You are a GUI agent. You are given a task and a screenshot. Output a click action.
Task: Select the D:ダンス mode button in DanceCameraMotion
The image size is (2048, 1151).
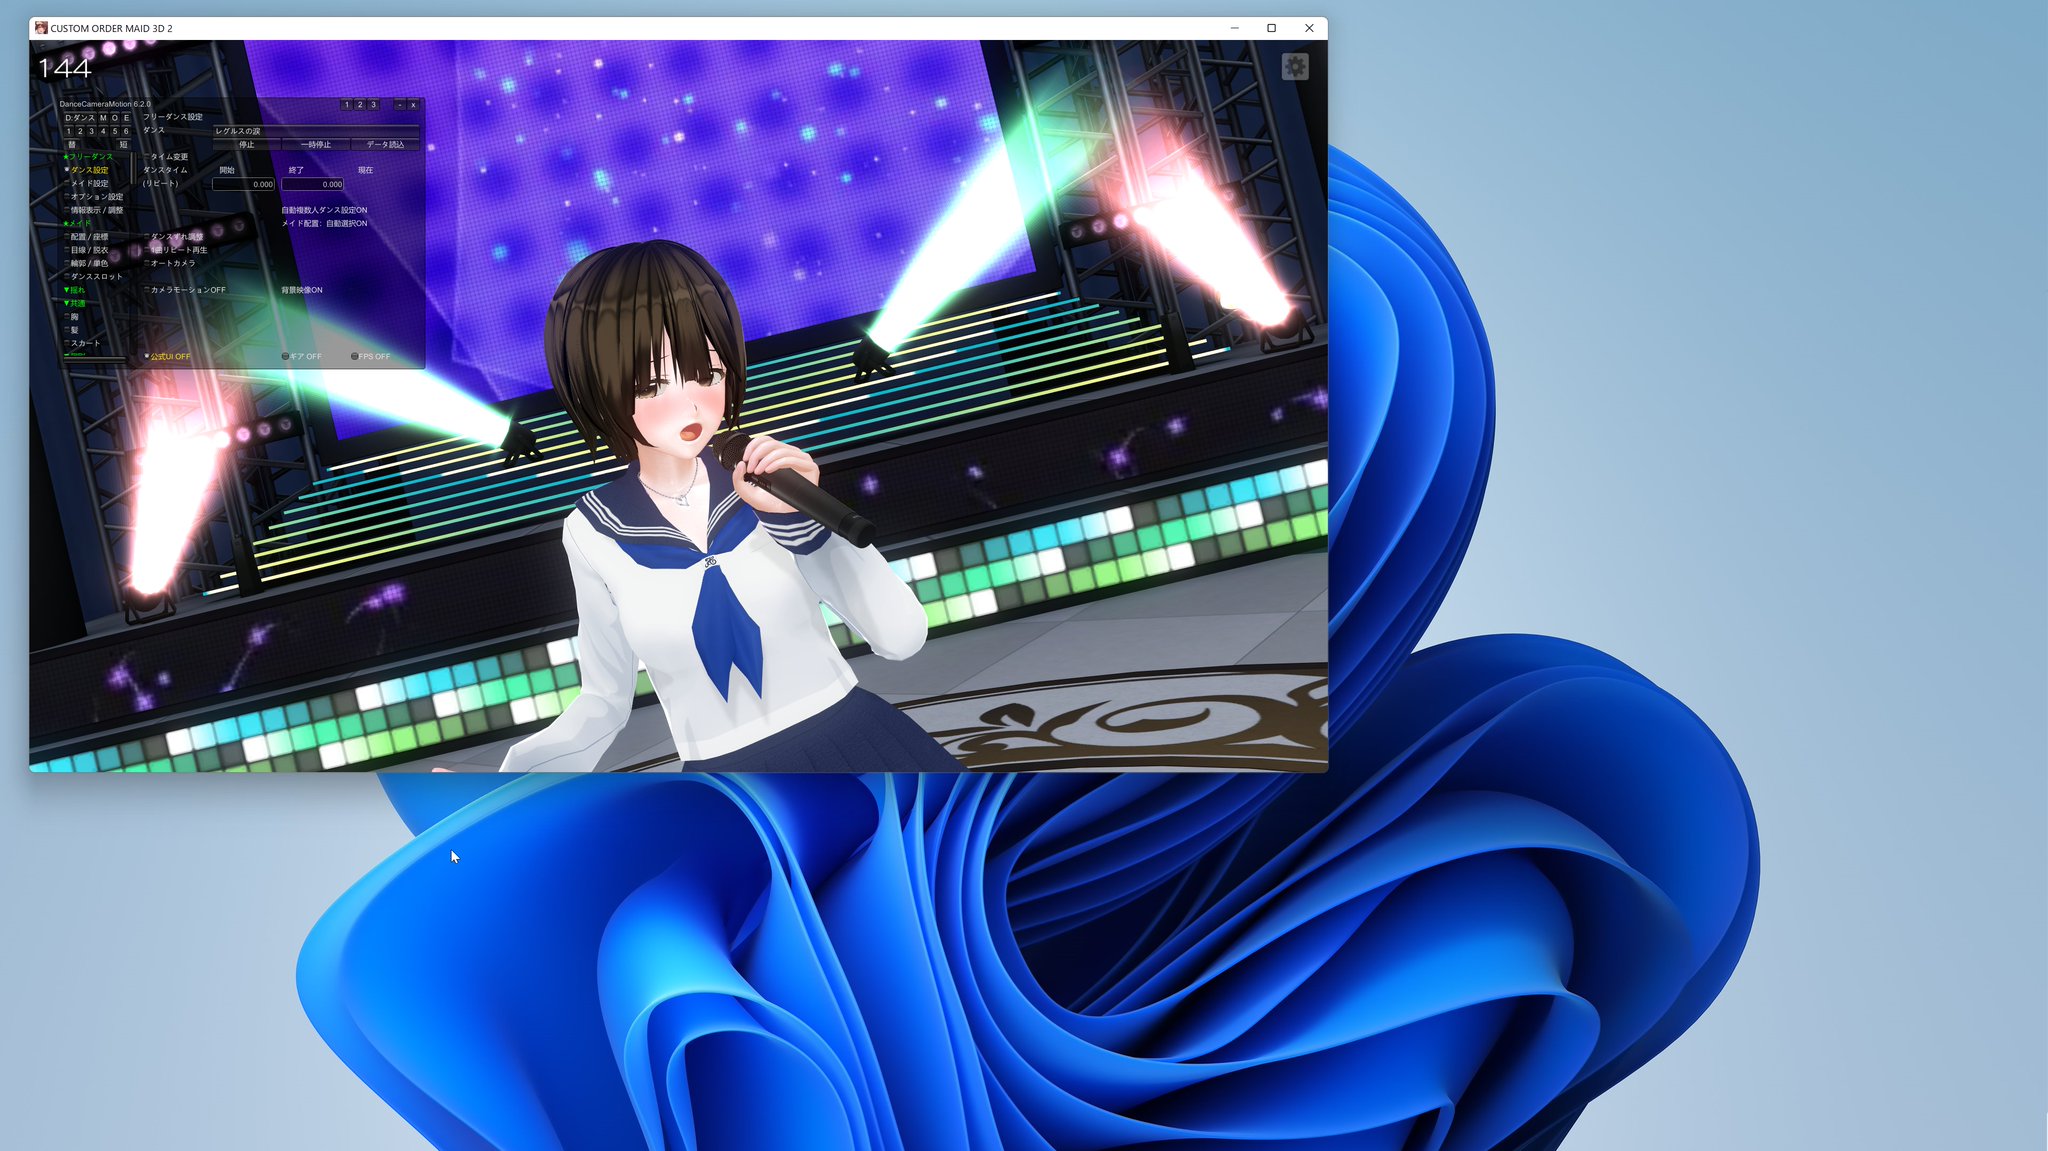click(x=78, y=118)
